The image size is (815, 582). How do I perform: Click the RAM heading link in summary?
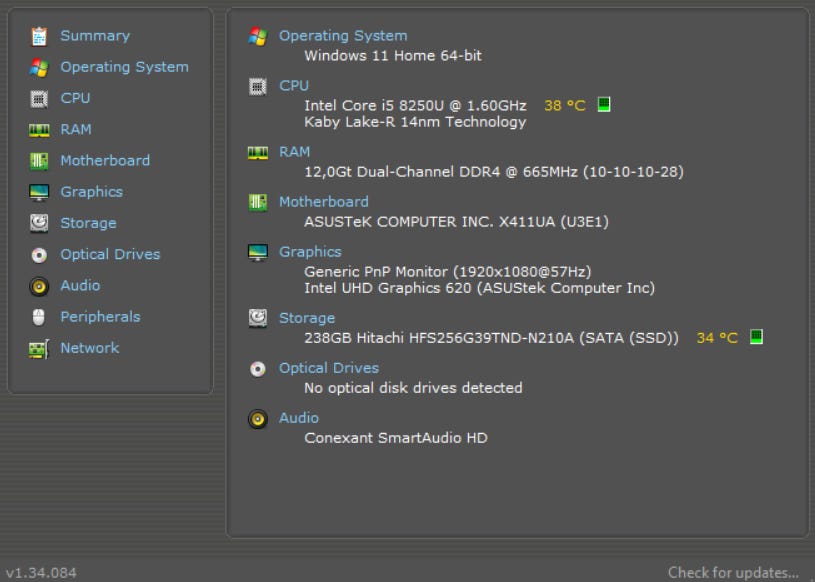pos(294,152)
